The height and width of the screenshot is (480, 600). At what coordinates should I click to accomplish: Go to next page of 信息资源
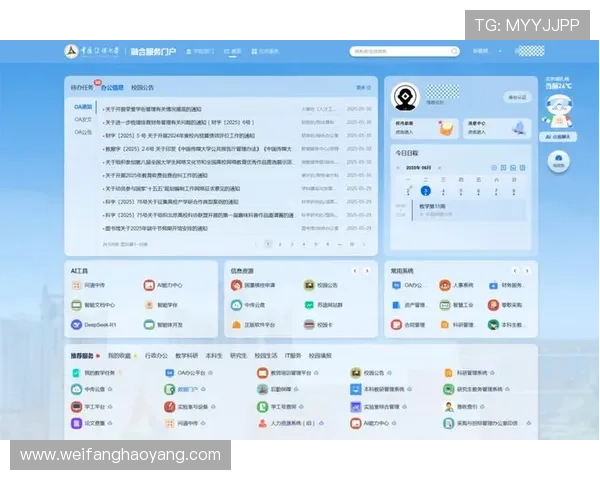tap(367, 271)
